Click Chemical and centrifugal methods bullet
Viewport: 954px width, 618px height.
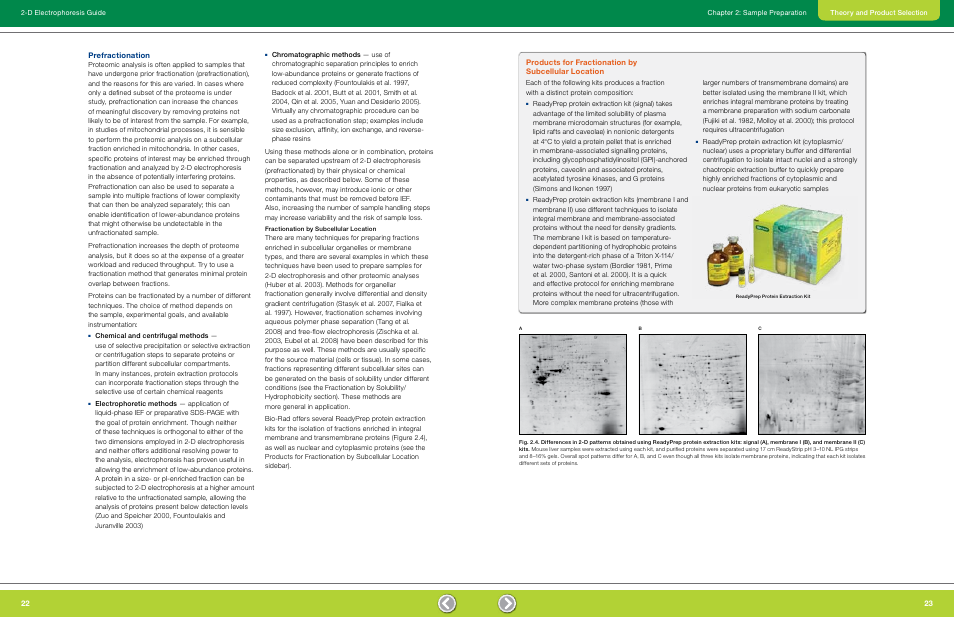(x=151, y=336)
